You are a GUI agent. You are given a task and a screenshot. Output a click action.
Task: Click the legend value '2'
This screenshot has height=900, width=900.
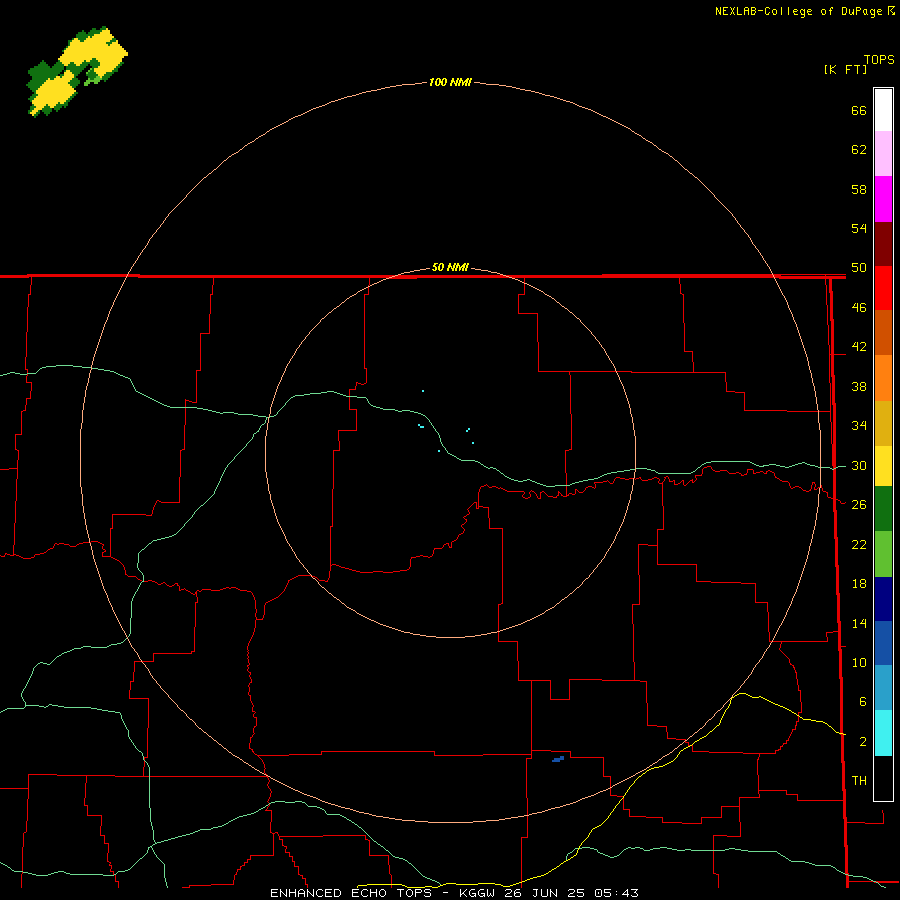(x=863, y=742)
